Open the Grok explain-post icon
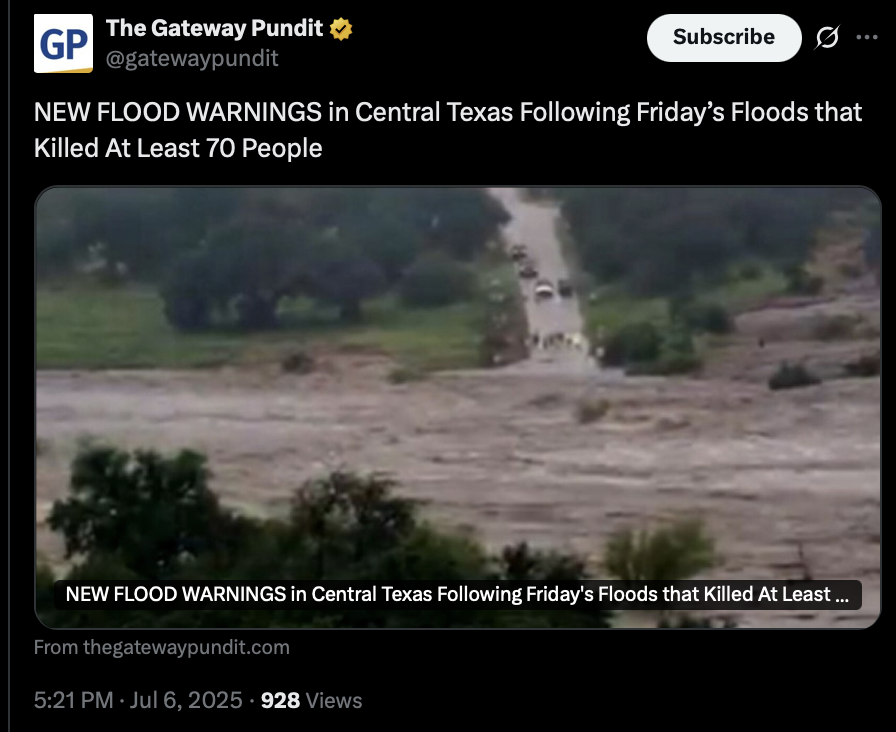Image resolution: width=896 pixels, height=732 pixels. (827, 38)
